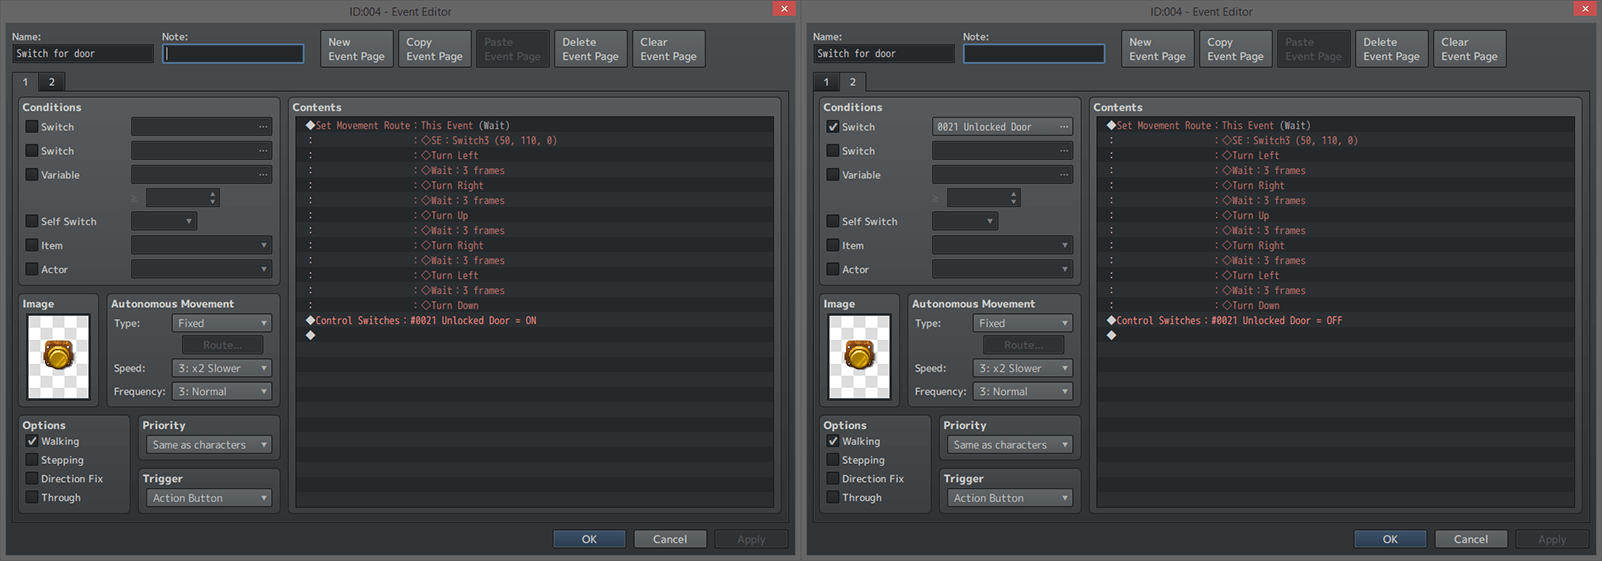This screenshot has width=1602, height=561.
Task: Open Self Switch dropdown in left editor
Action: coord(164,221)
